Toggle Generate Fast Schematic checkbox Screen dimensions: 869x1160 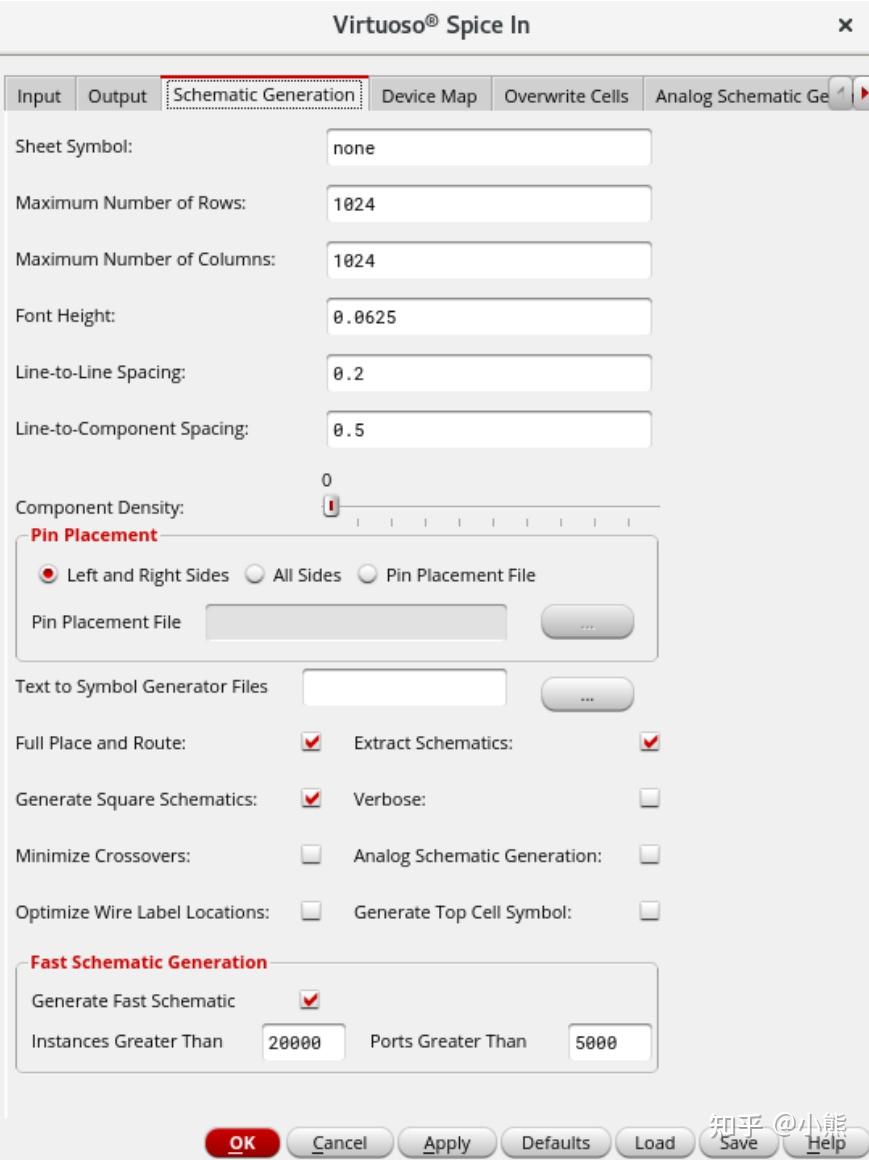[311, 1000]
